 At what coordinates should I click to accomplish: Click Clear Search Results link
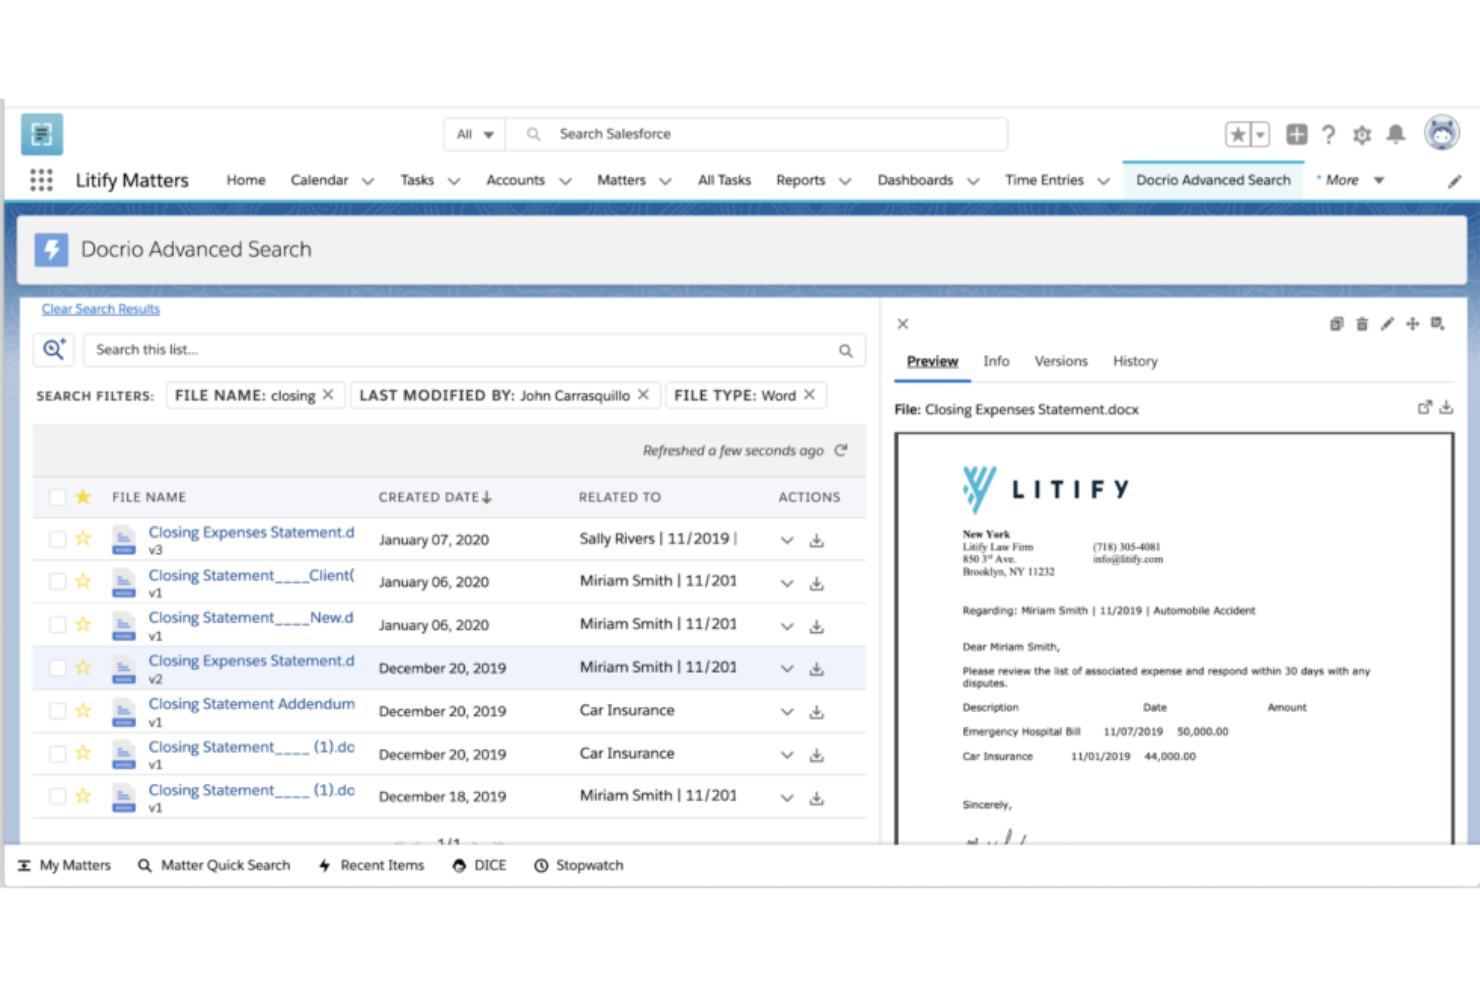[101, 309]
